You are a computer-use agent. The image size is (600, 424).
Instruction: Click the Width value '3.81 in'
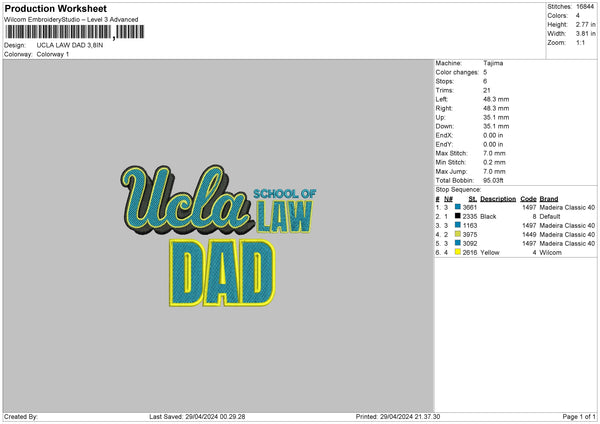pyautogui.click(x=586, y=34)
